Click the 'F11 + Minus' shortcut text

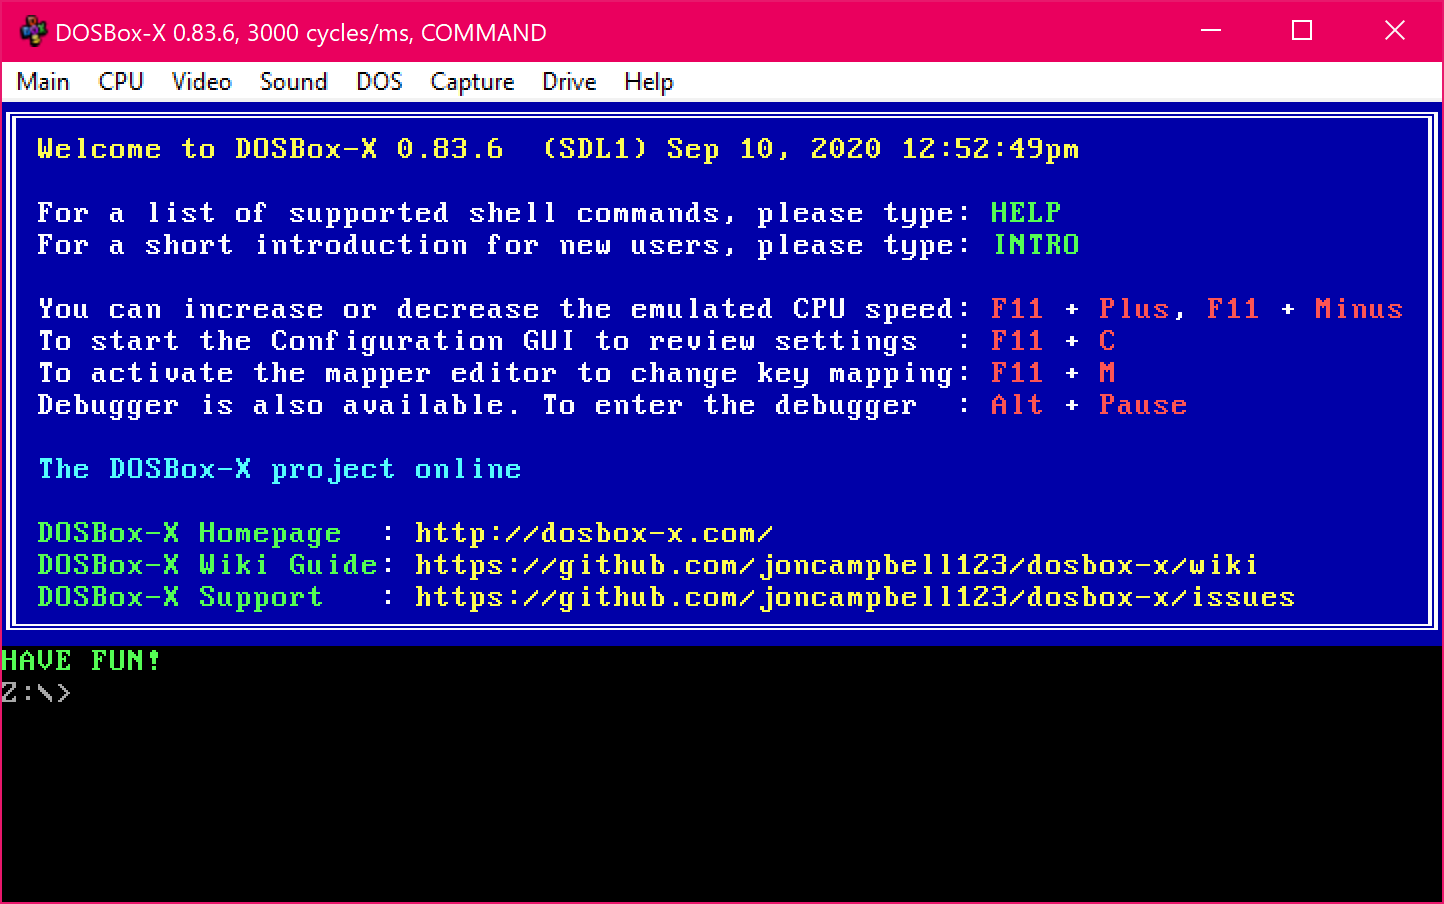(x=1305, y=308)
